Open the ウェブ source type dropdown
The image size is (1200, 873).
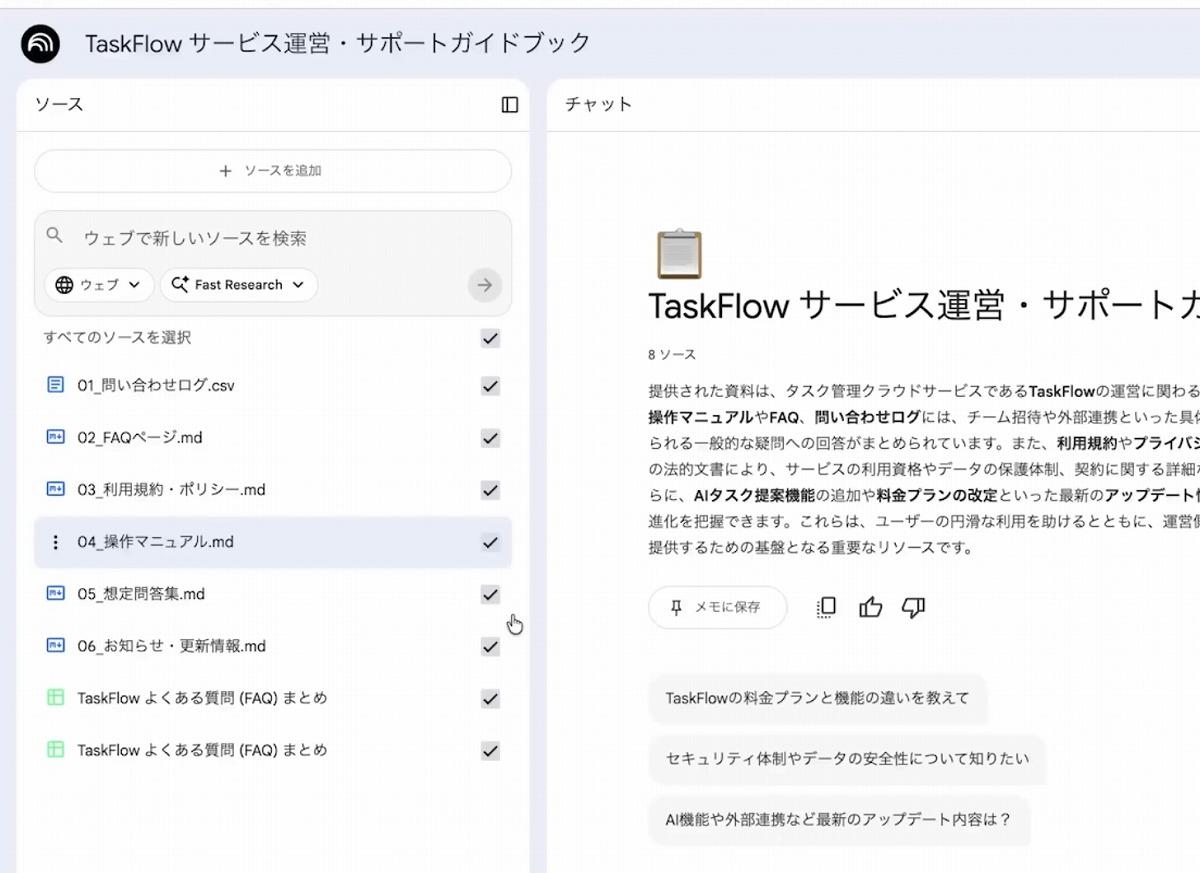pyautogui.click(x=99, y=285)
